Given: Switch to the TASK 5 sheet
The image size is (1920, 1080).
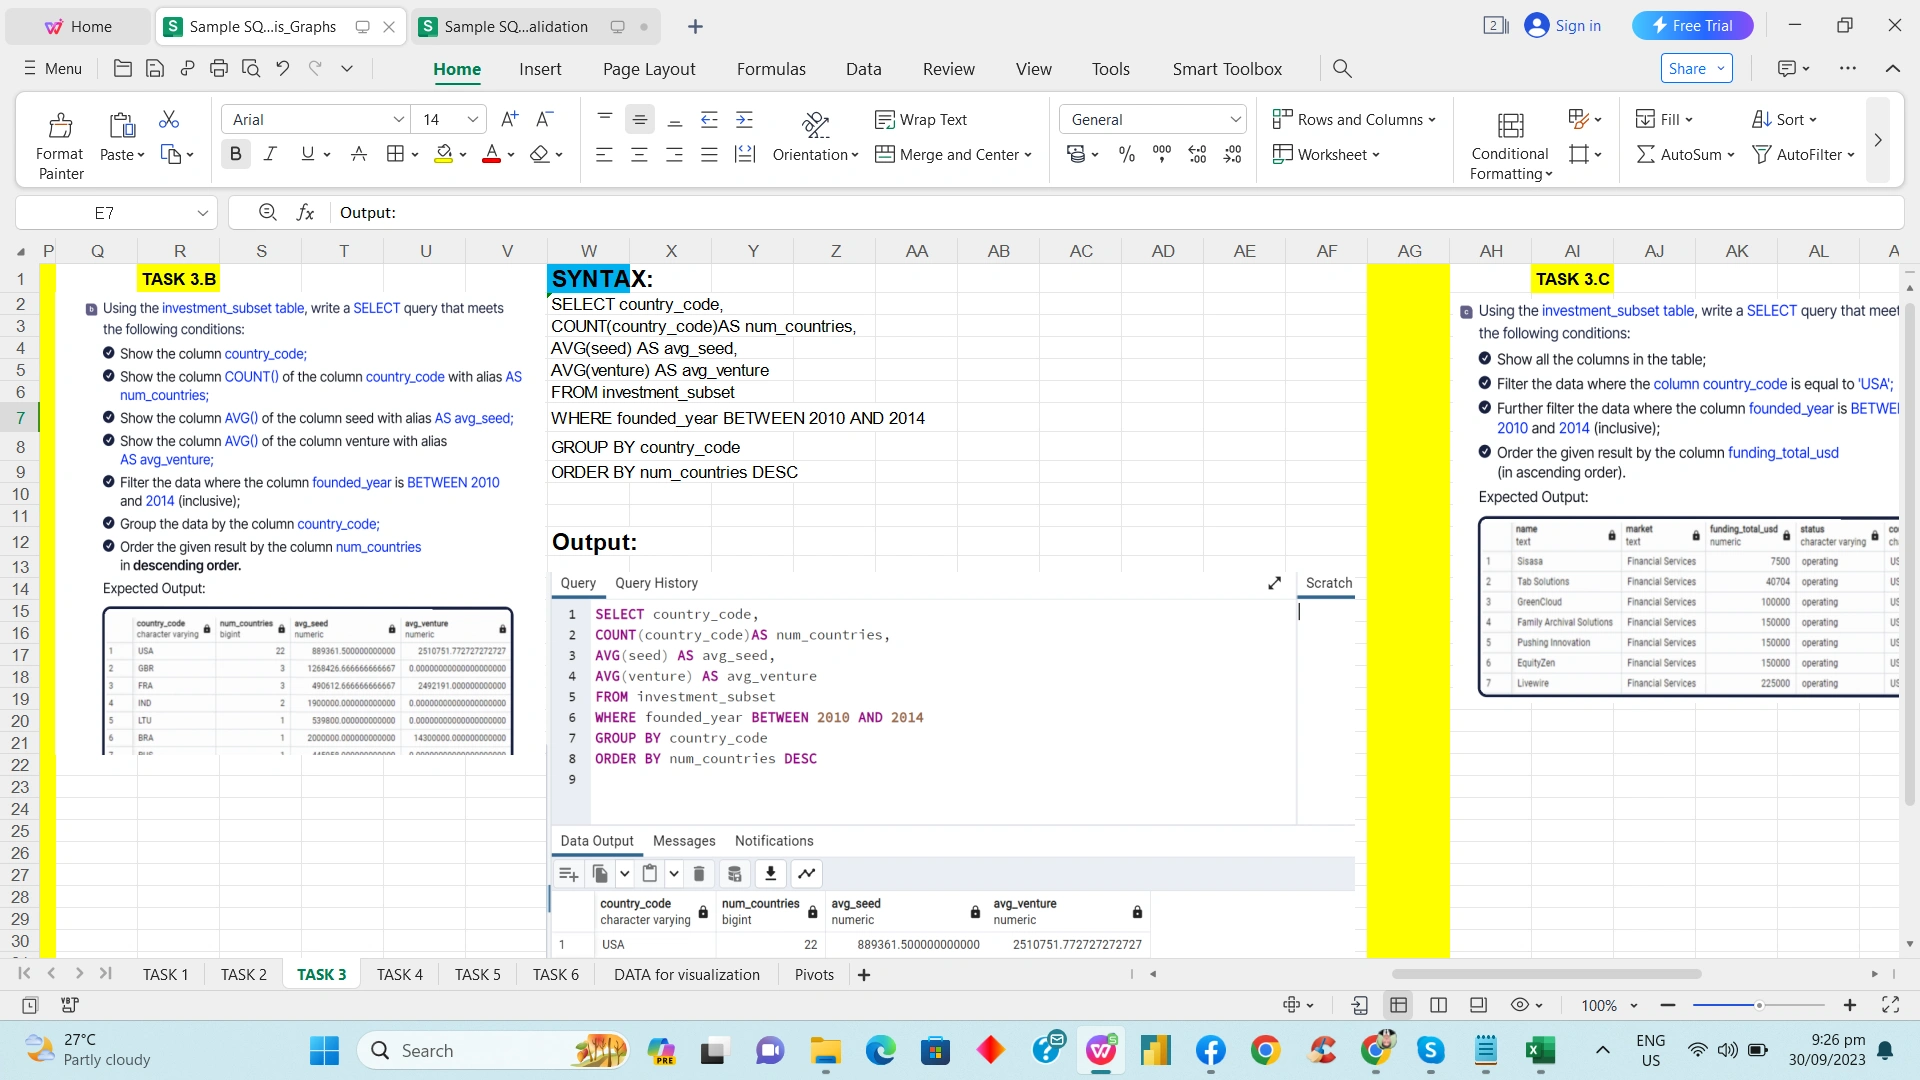Looking at the screenshot, I should [478, 973].
